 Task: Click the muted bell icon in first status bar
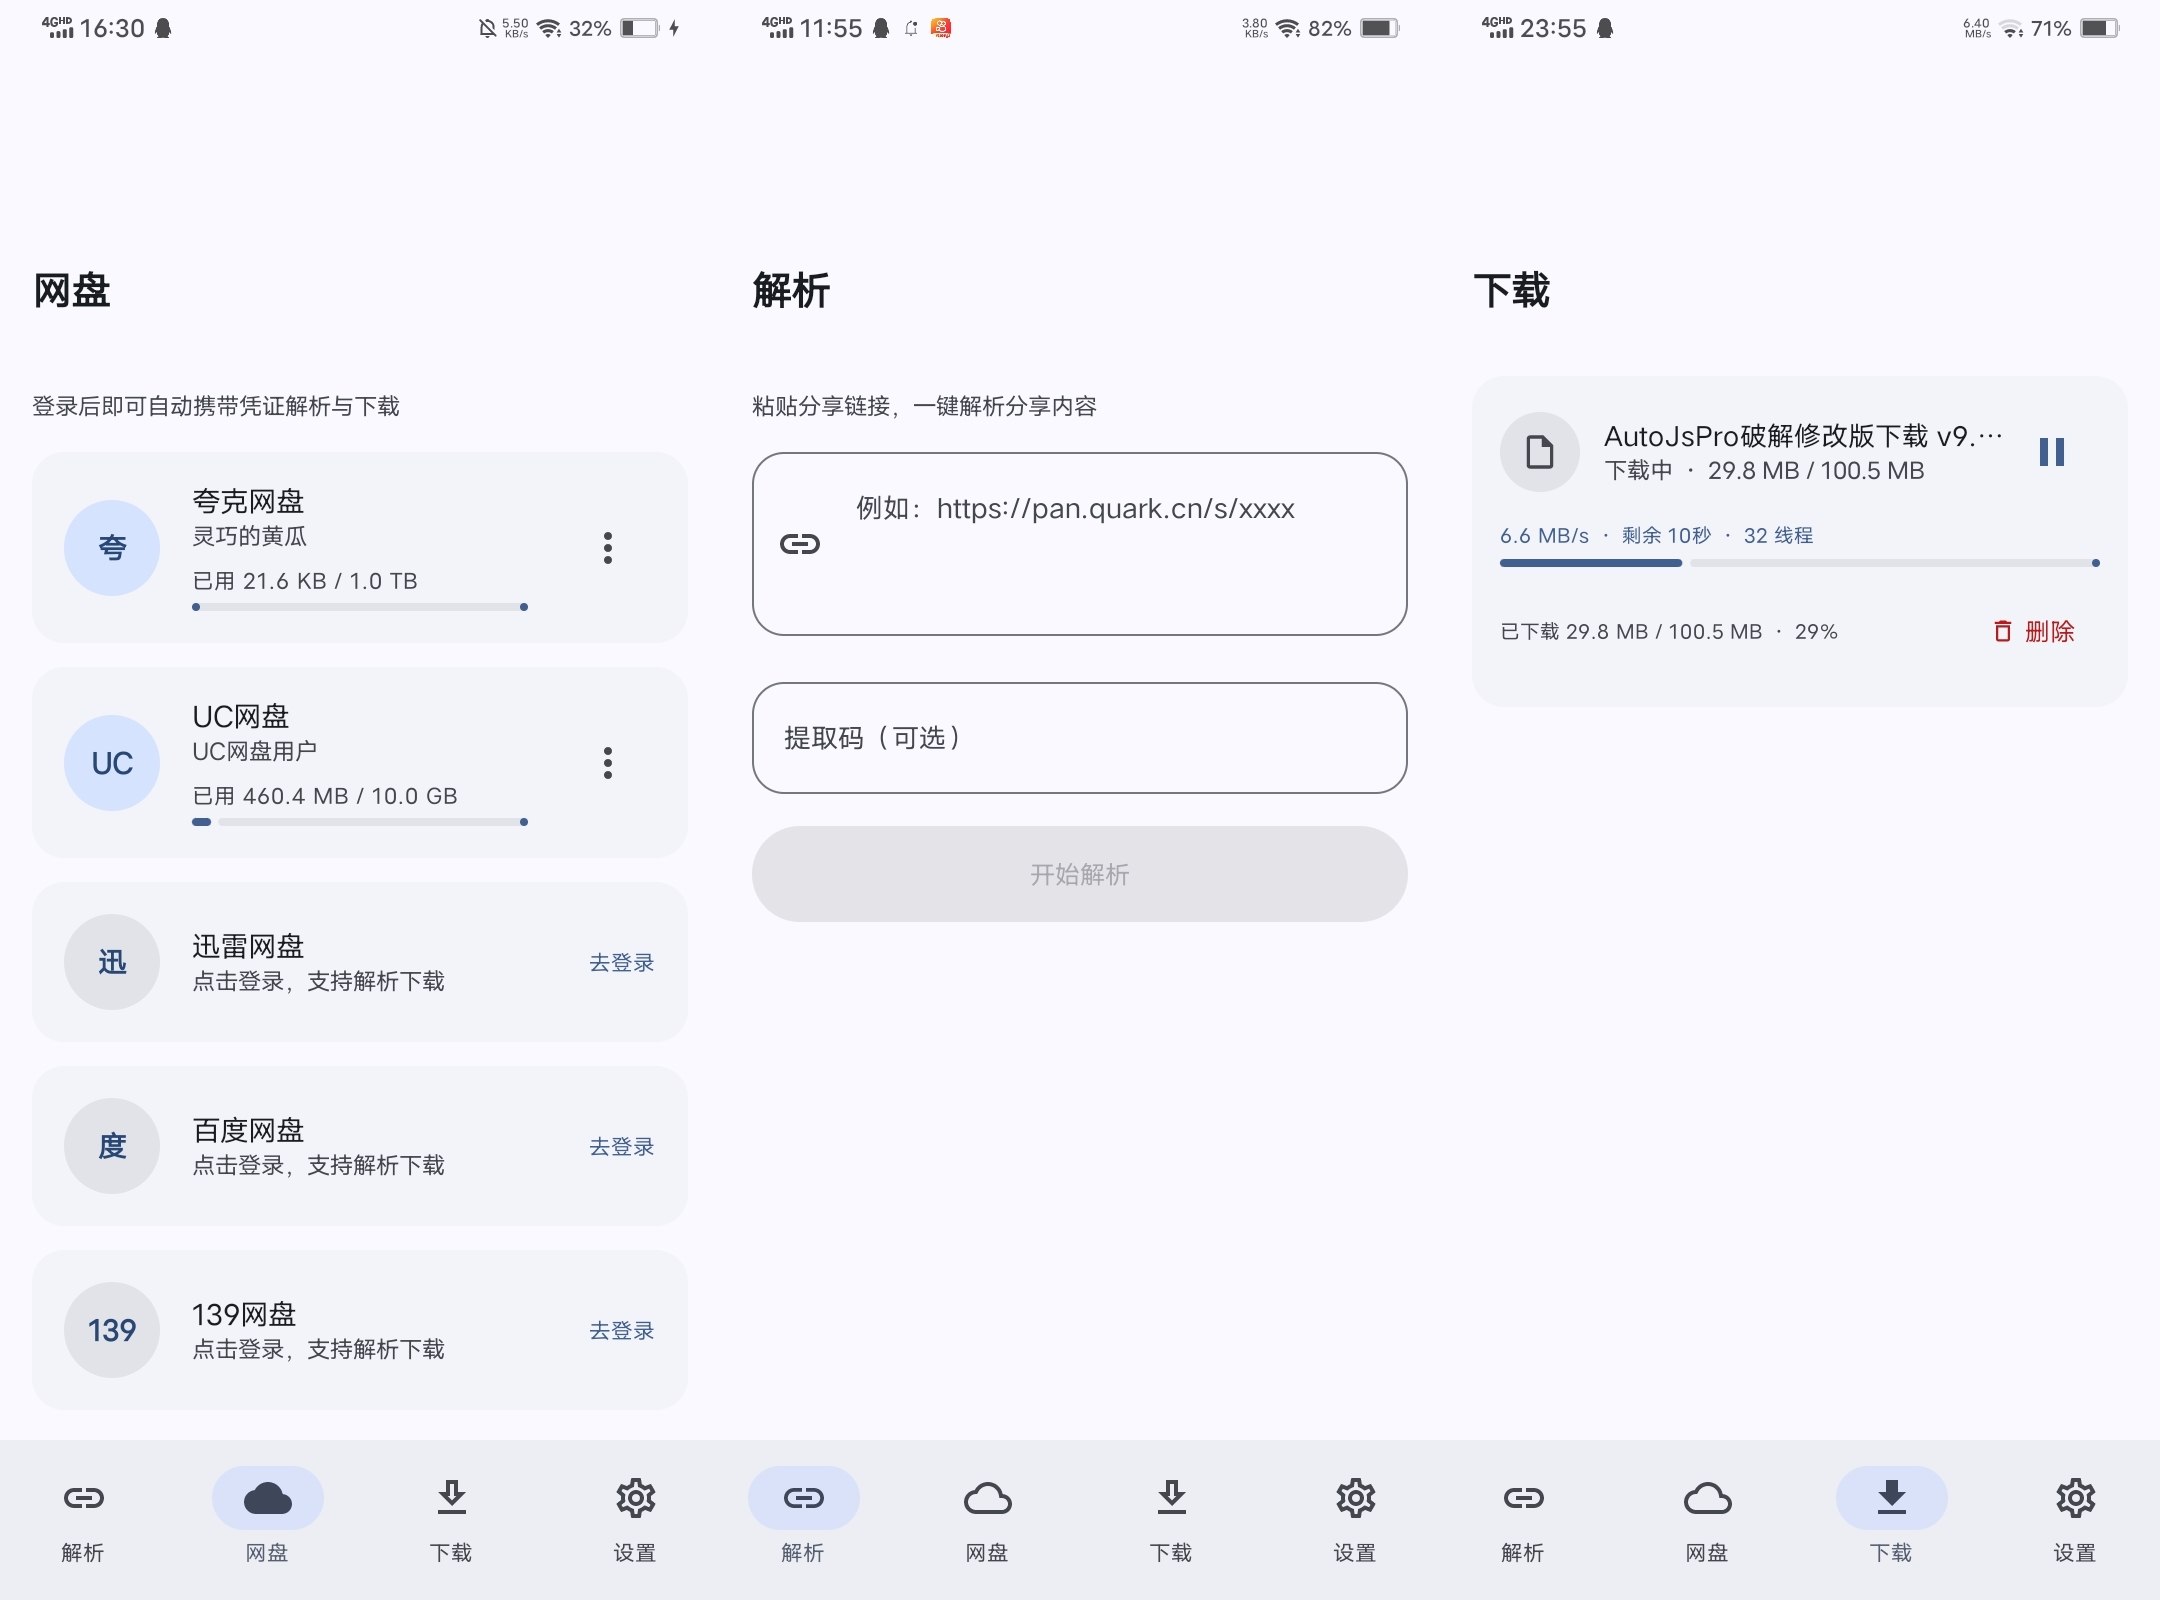click(x=487, y=28)
